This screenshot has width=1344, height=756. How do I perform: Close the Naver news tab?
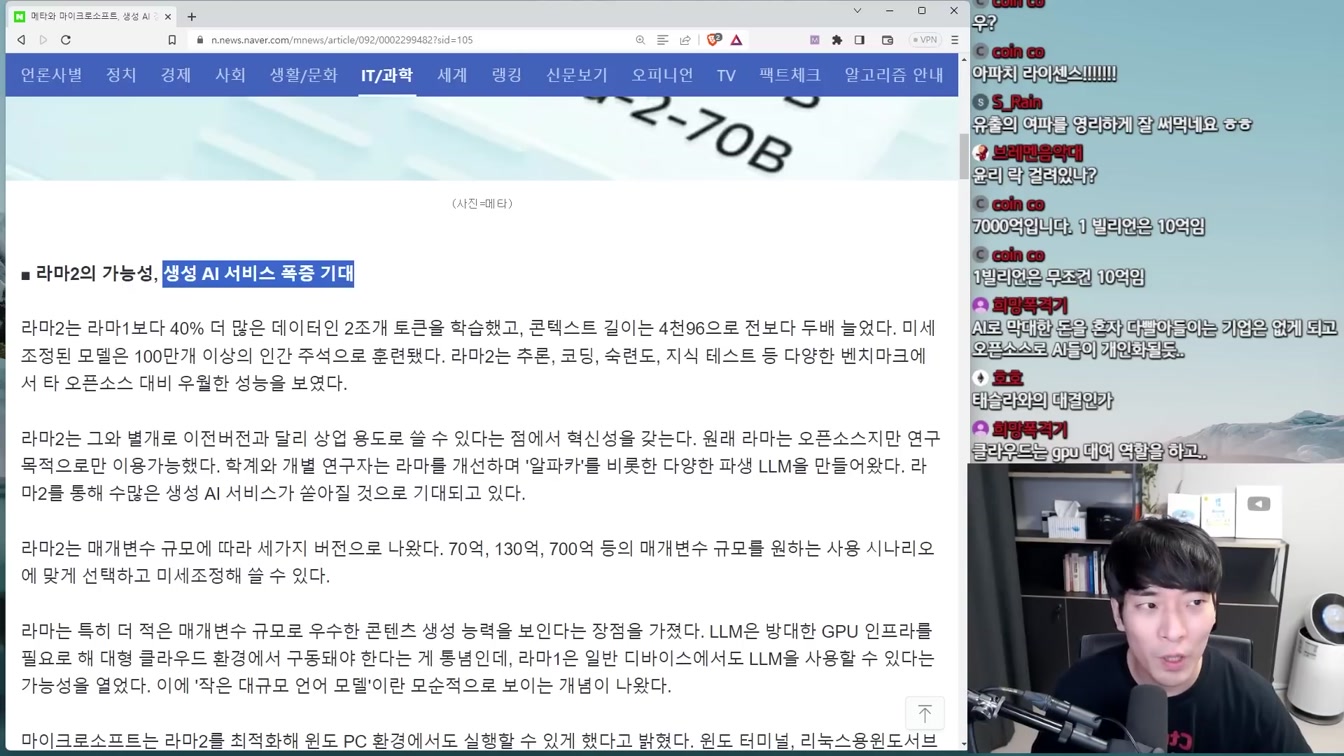(x=168, y=16)
